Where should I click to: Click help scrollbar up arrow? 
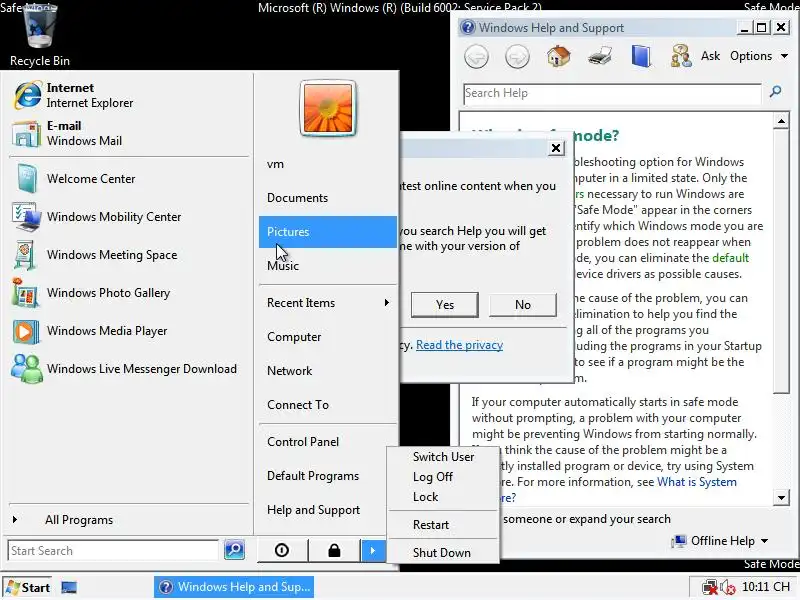pos(781,121)
